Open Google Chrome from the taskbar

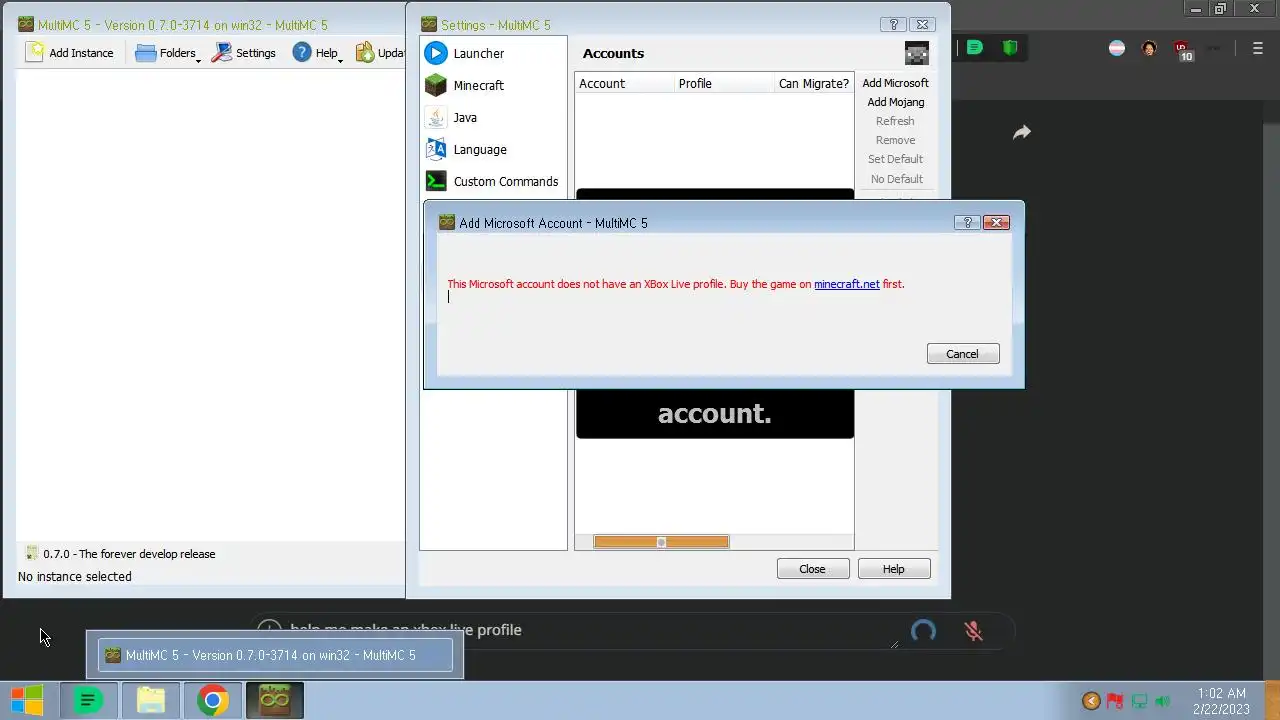pyautogui.click(x=212, y=701)
